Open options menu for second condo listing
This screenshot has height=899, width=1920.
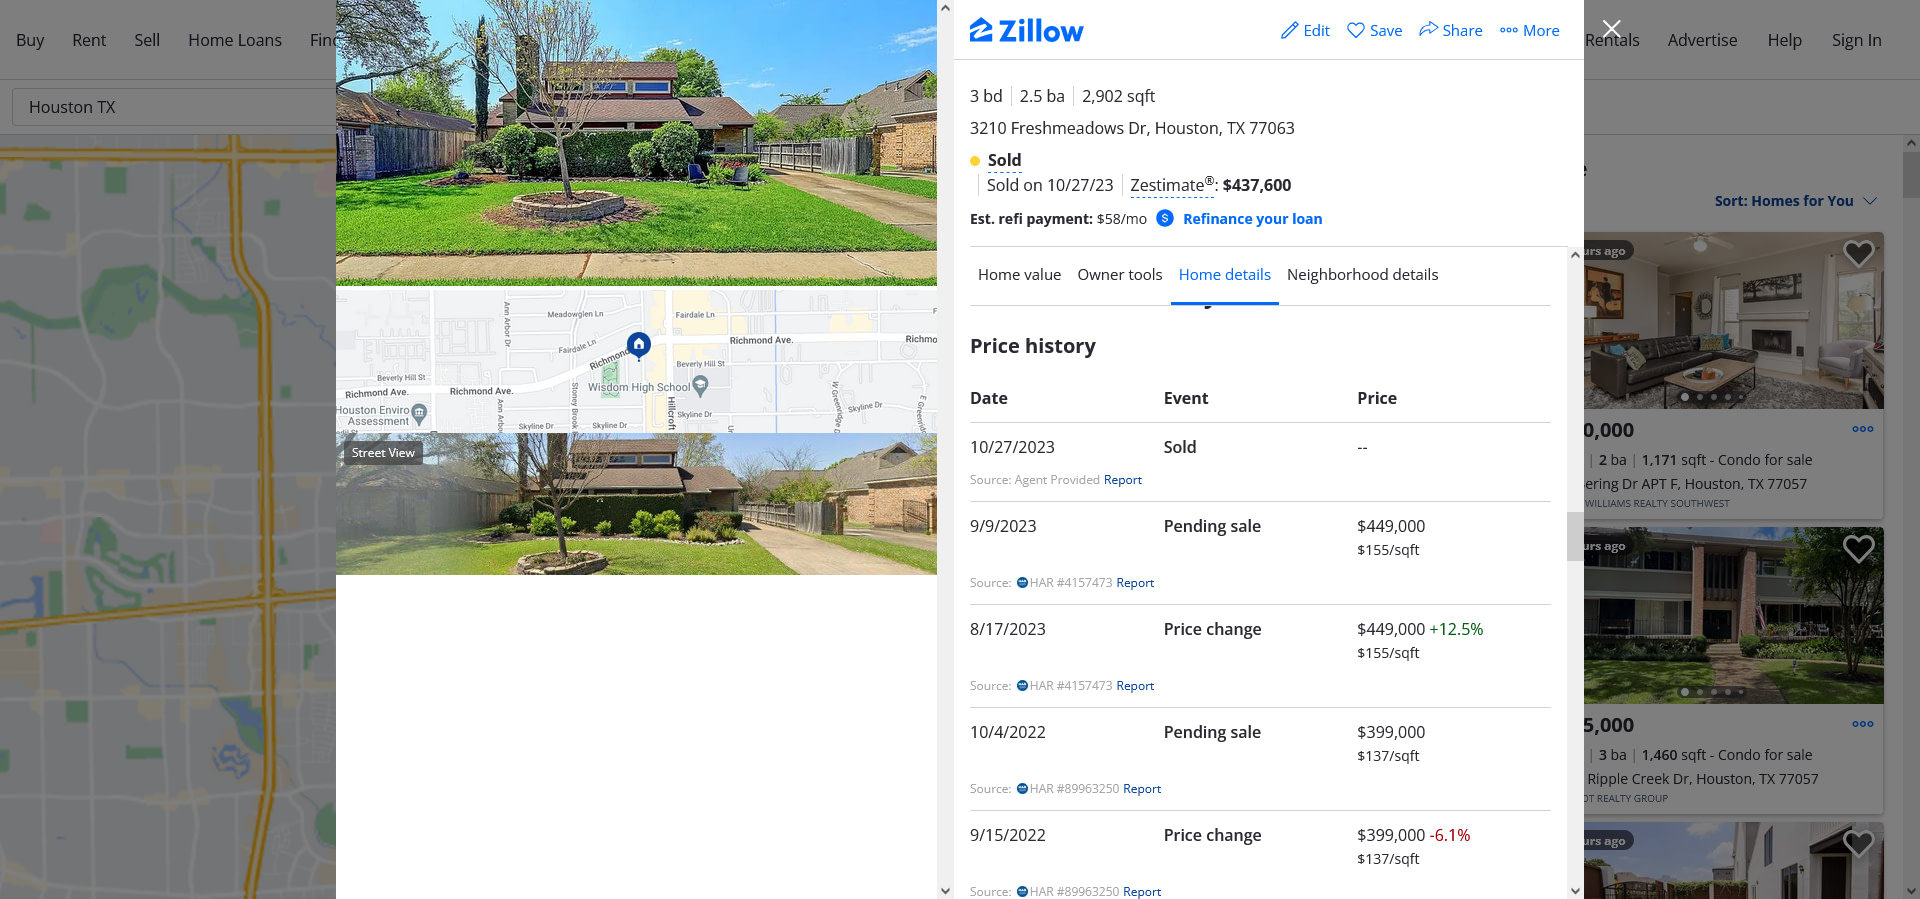pyautogui.click(x=1862, y=724)
